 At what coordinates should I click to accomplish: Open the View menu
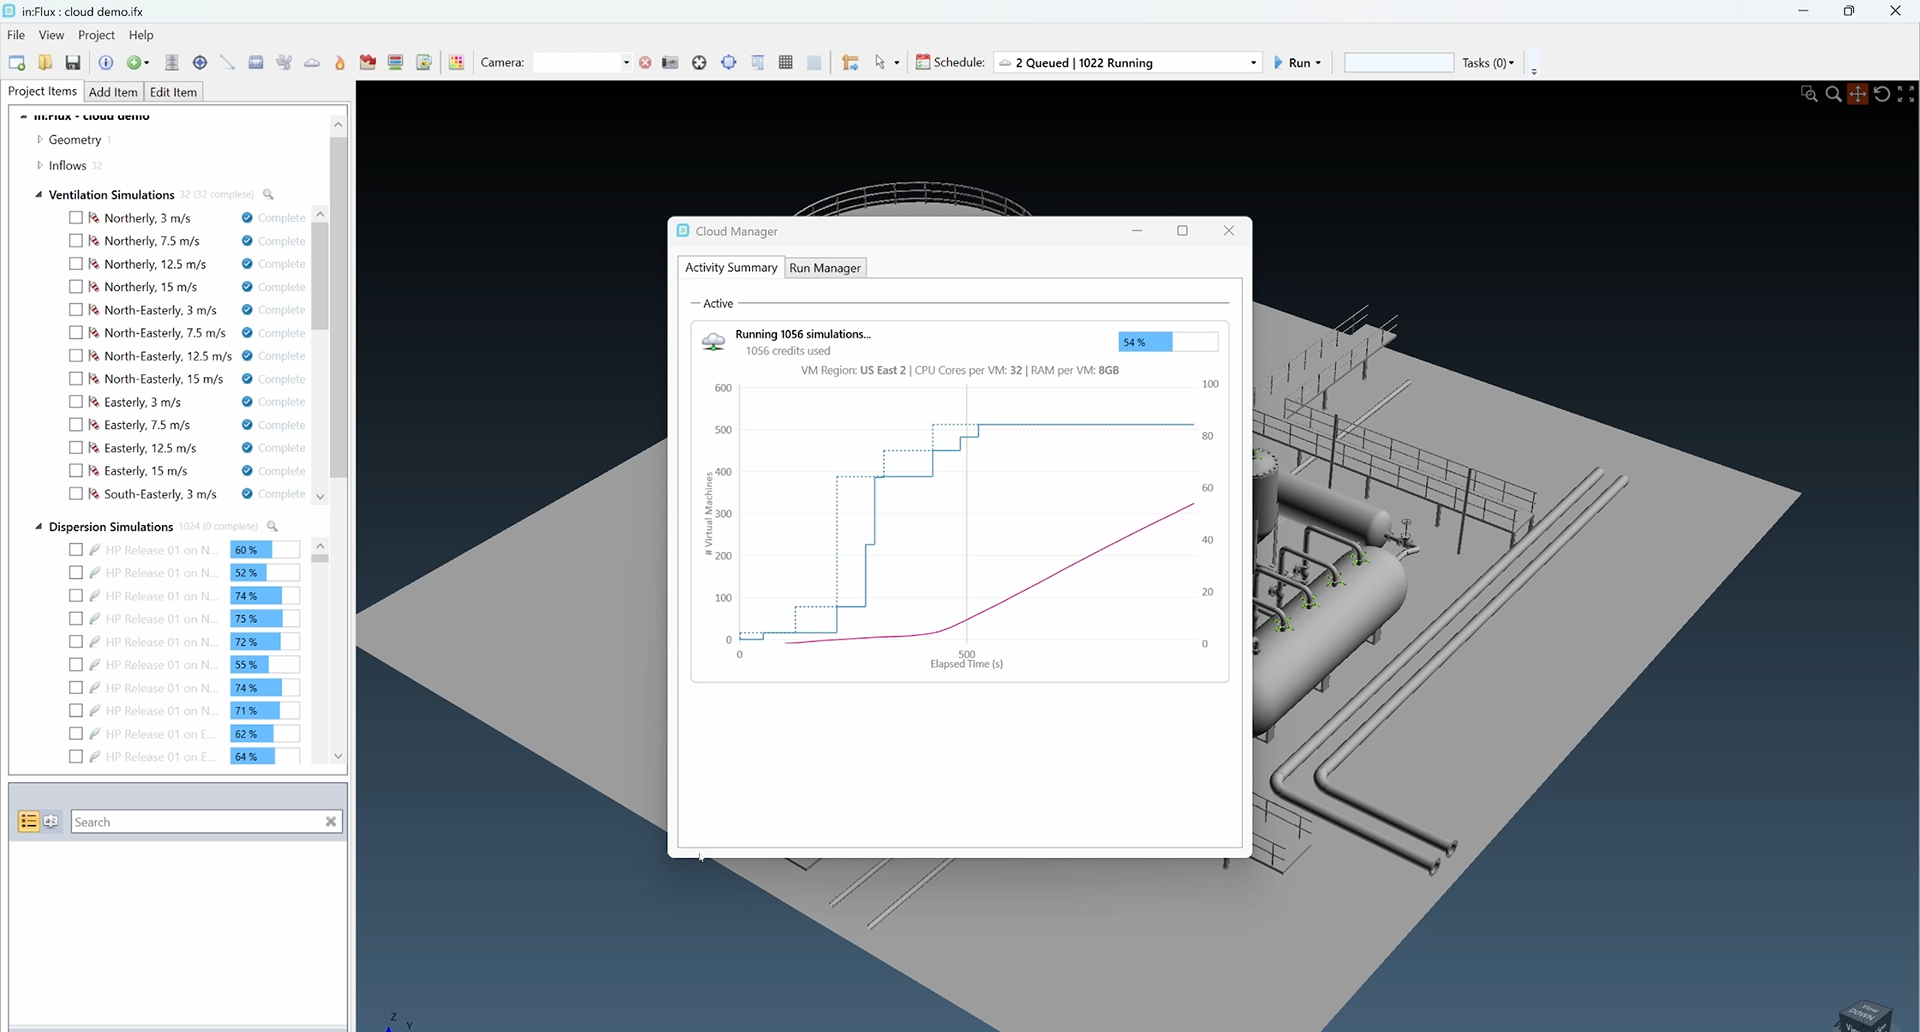[51, 35]
